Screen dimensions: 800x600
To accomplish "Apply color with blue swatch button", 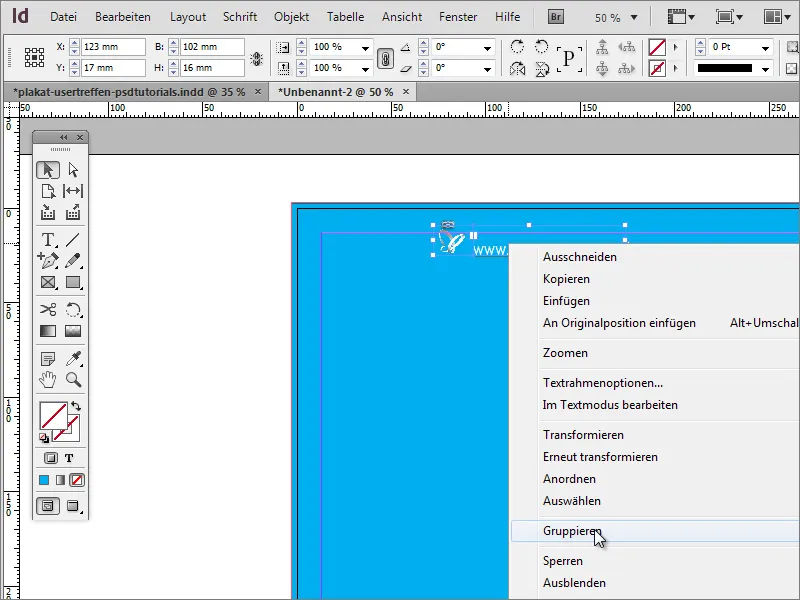I will point(44,480).
